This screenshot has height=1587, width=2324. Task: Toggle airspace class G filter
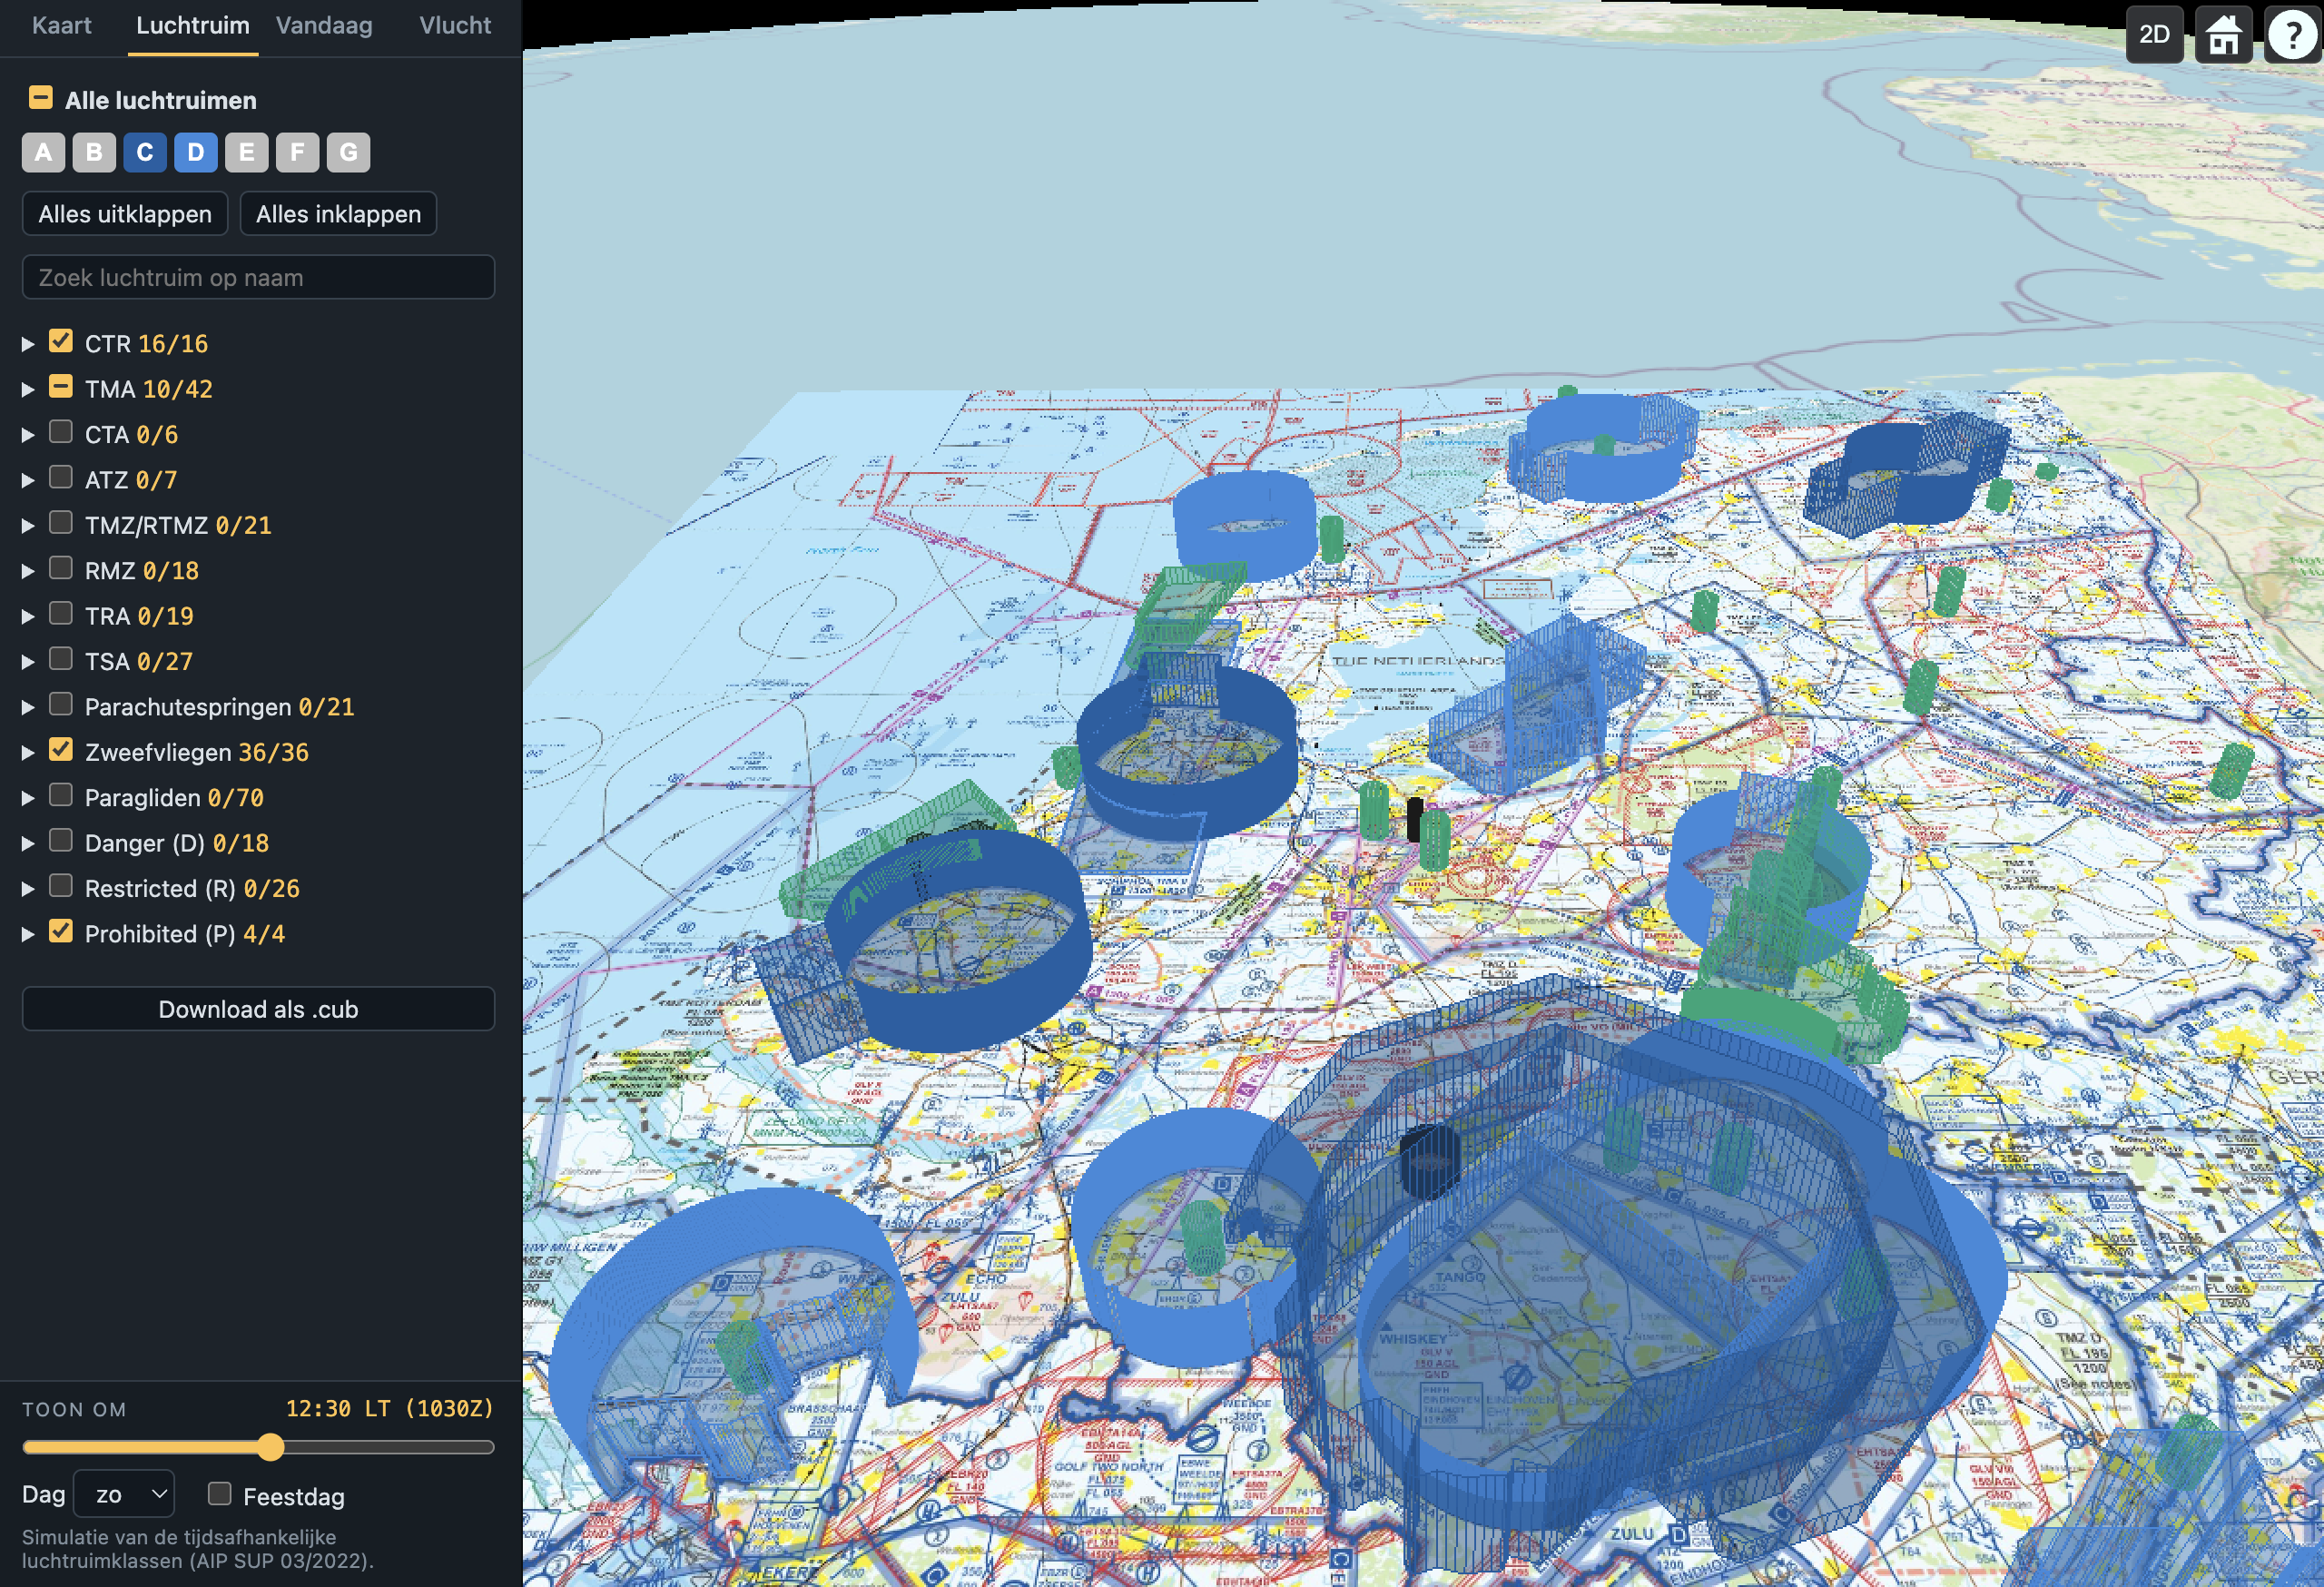coord(348,152)
